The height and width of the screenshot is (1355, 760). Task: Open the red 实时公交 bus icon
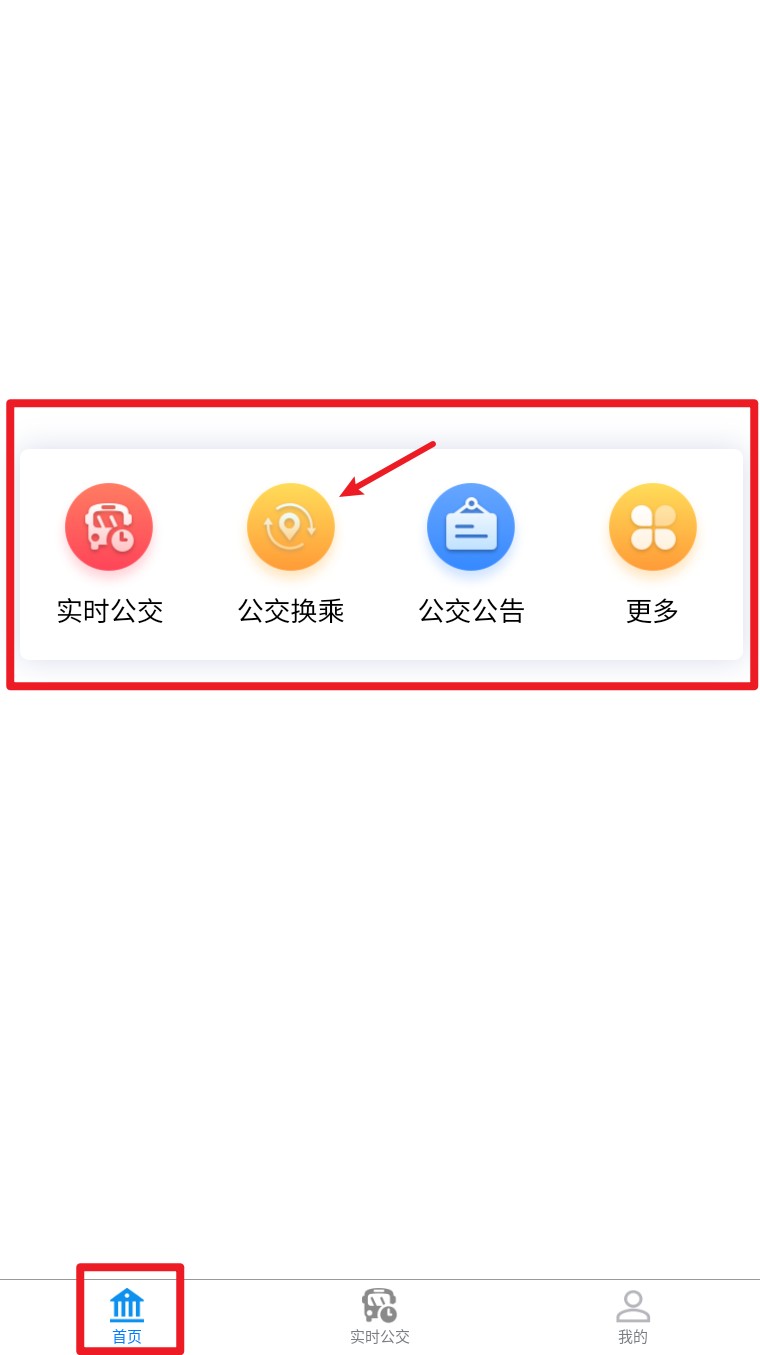[109, 527]
